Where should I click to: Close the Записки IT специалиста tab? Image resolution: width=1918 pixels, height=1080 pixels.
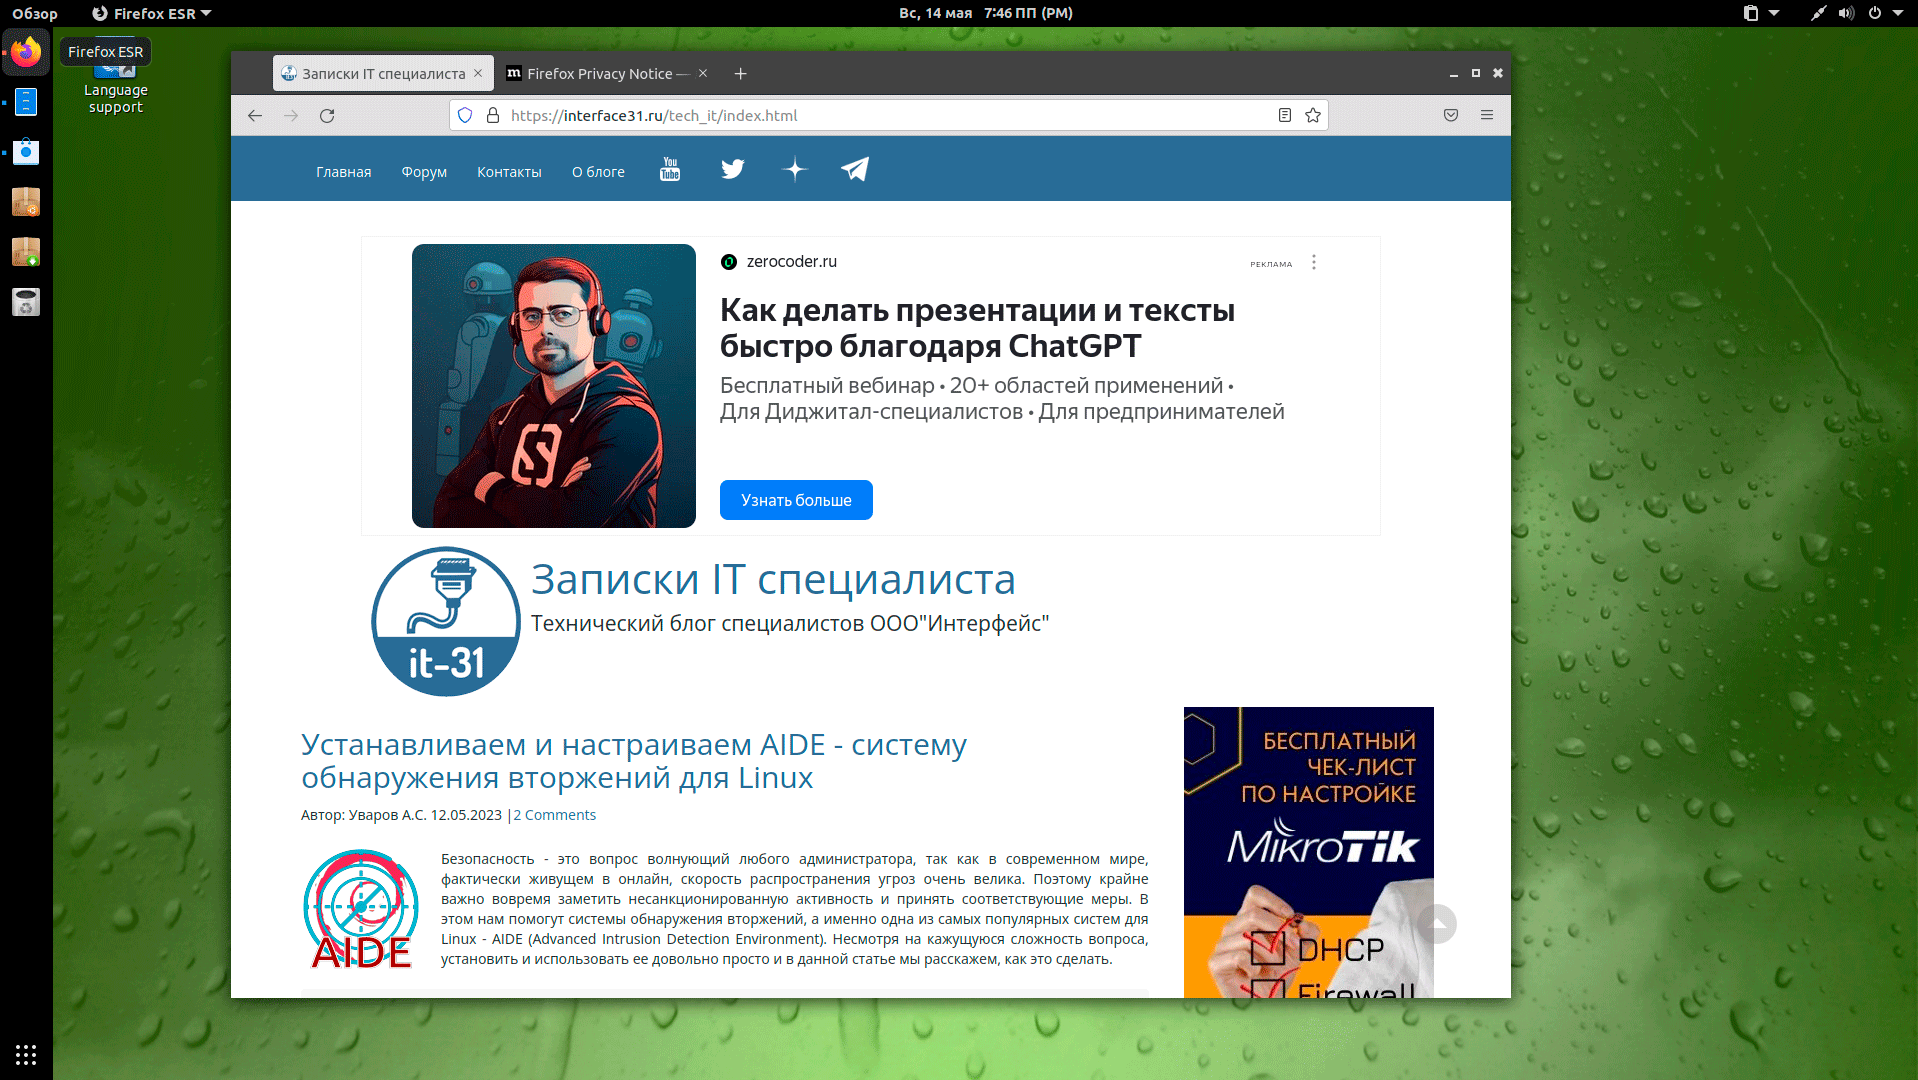478,73
